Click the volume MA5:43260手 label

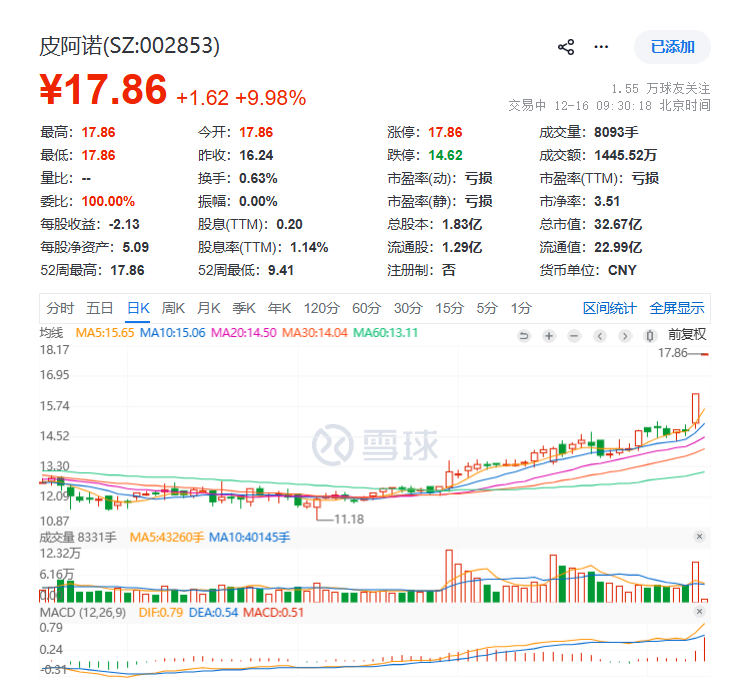click(x=167, y=537)
